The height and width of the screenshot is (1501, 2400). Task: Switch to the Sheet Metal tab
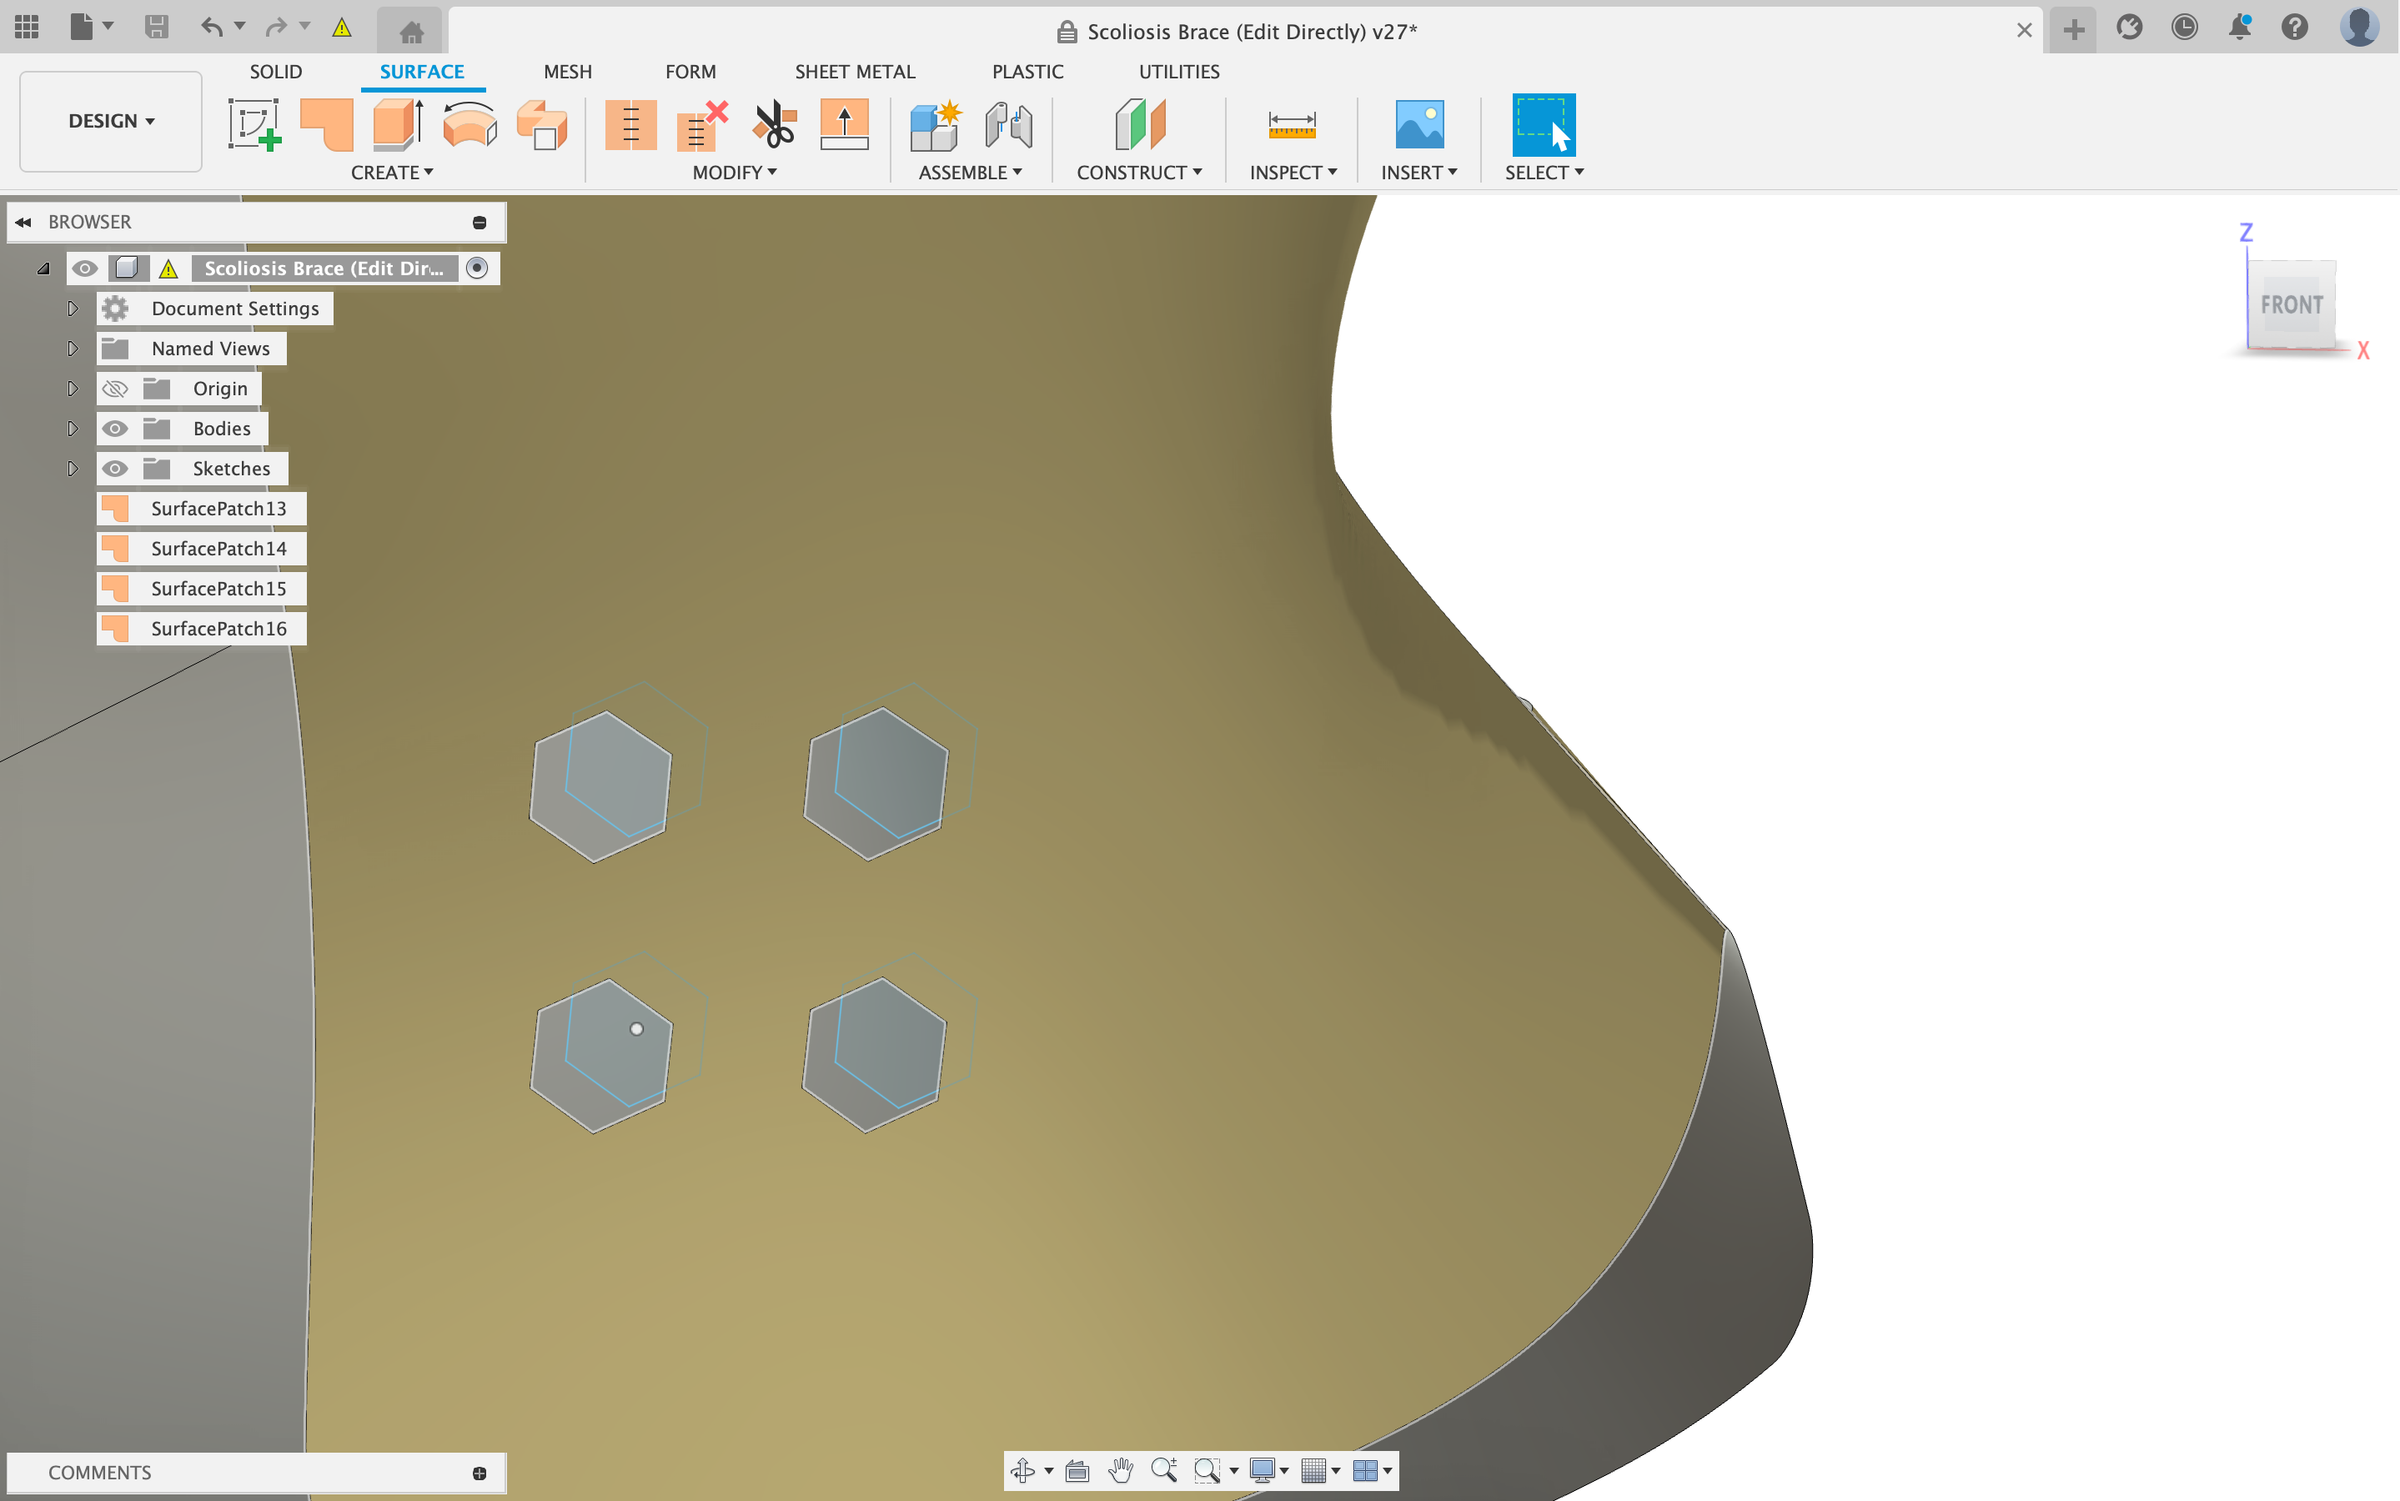coord(855,71)
